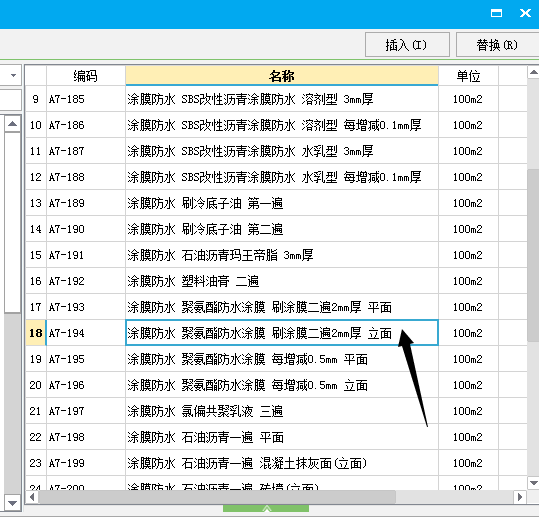This screenshot has height=517, width=539.
Task: Click the horizontal scrollbar left arrow
Action: pos(32,497)
